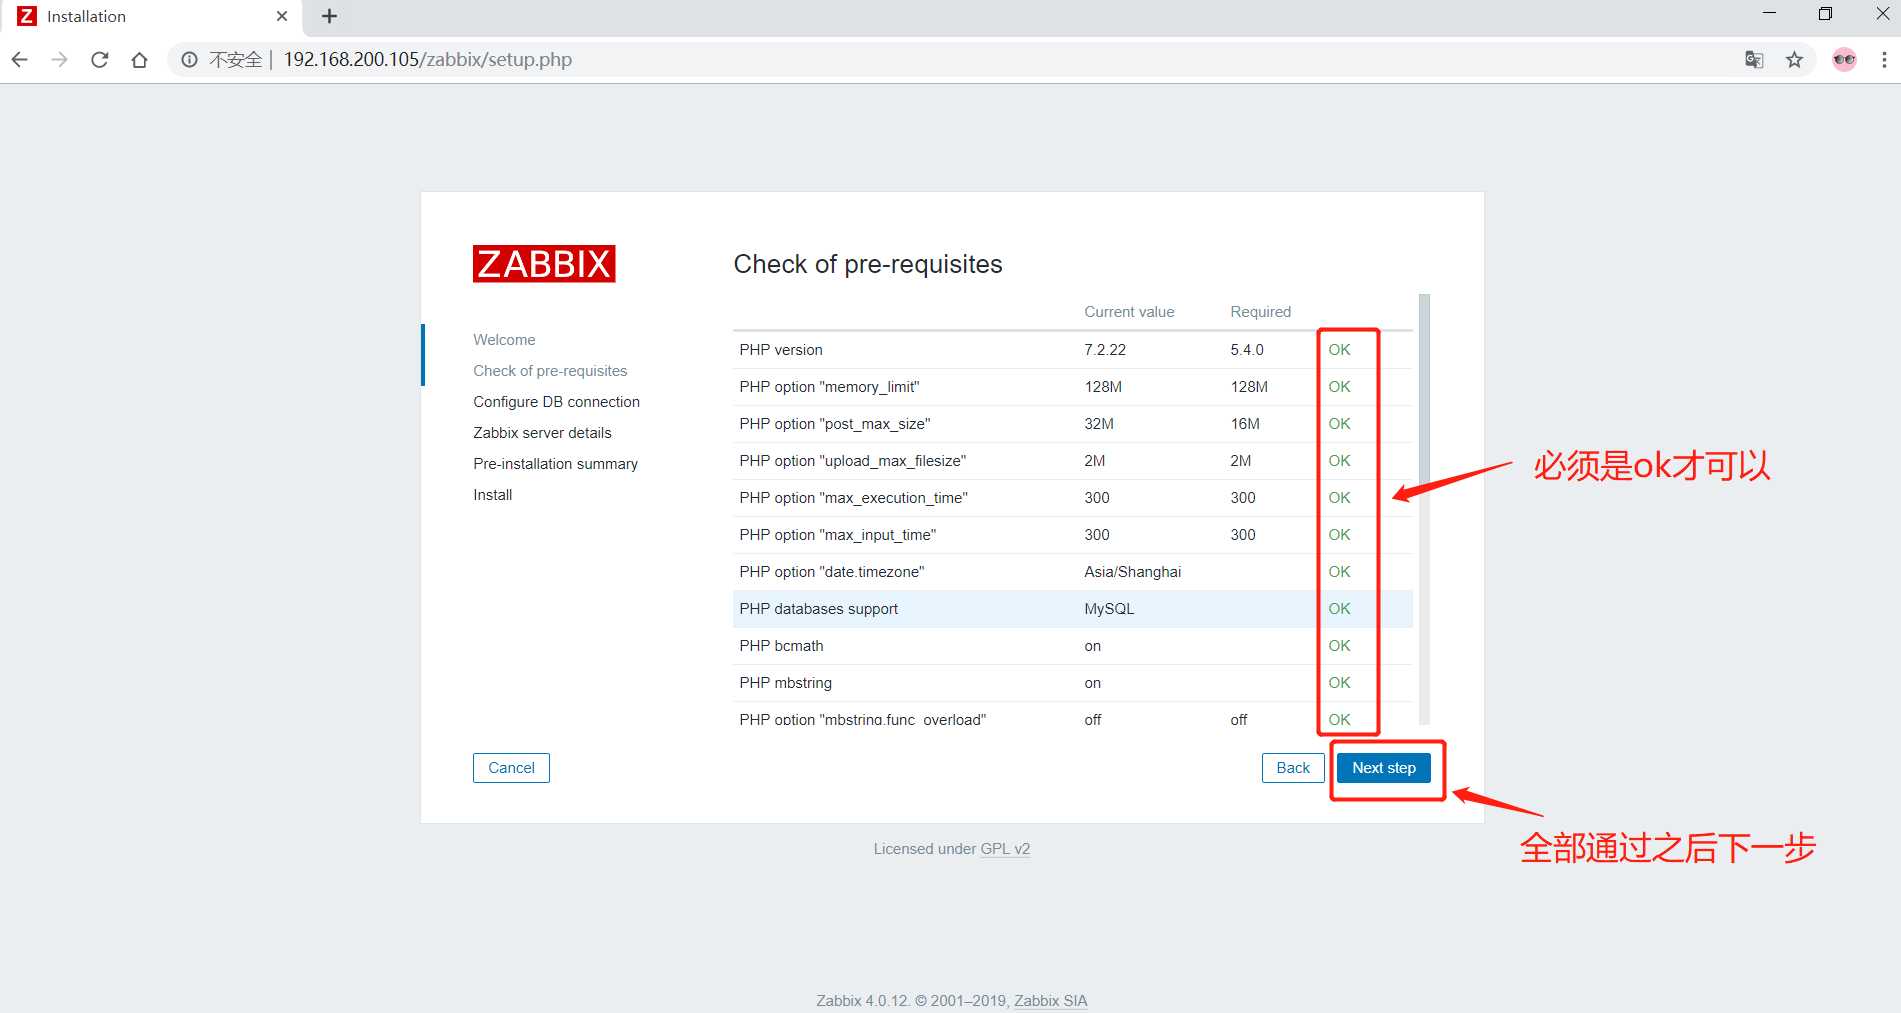
Task: Click the ZABBIX logo
Action: click(x=544, y=264)
